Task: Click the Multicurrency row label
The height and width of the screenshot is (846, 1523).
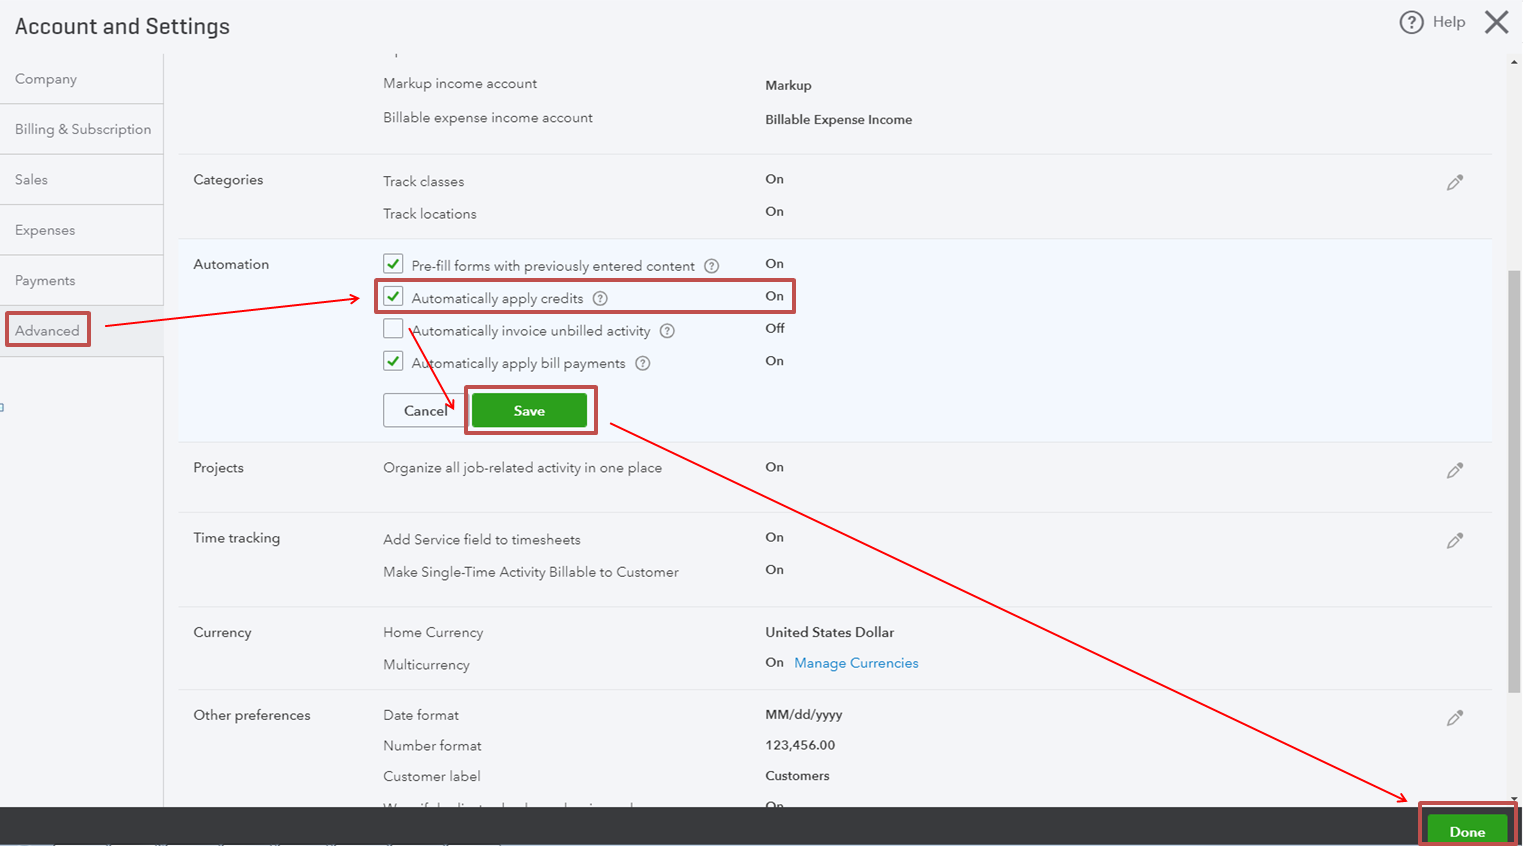Action: (x=426, y=665)
